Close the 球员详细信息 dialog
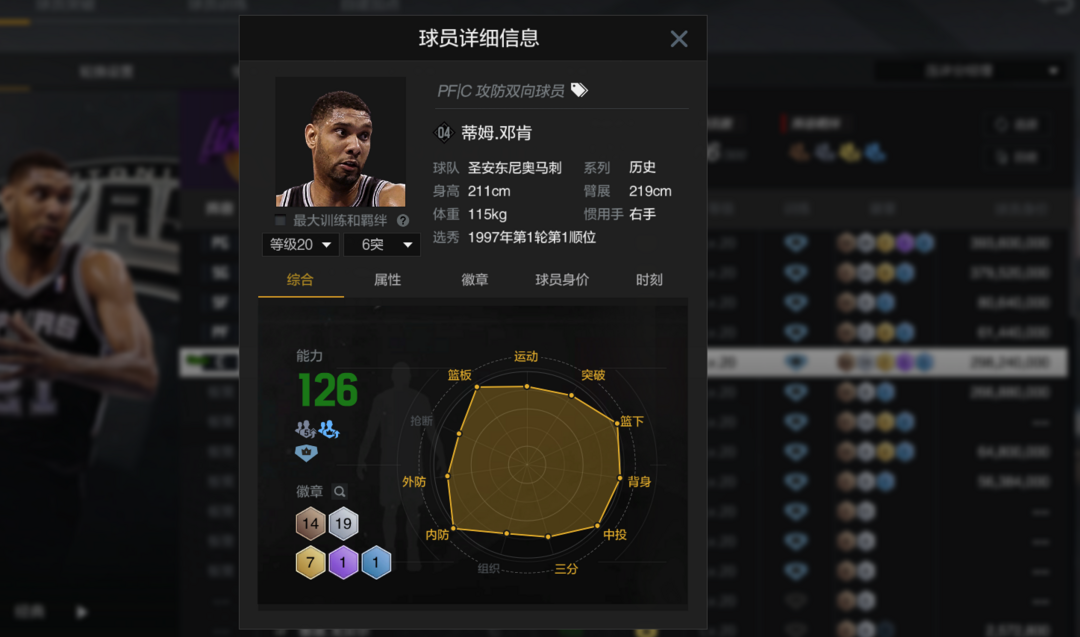The height and width of the screenshot is (637, 1080). tap(679, 39)
